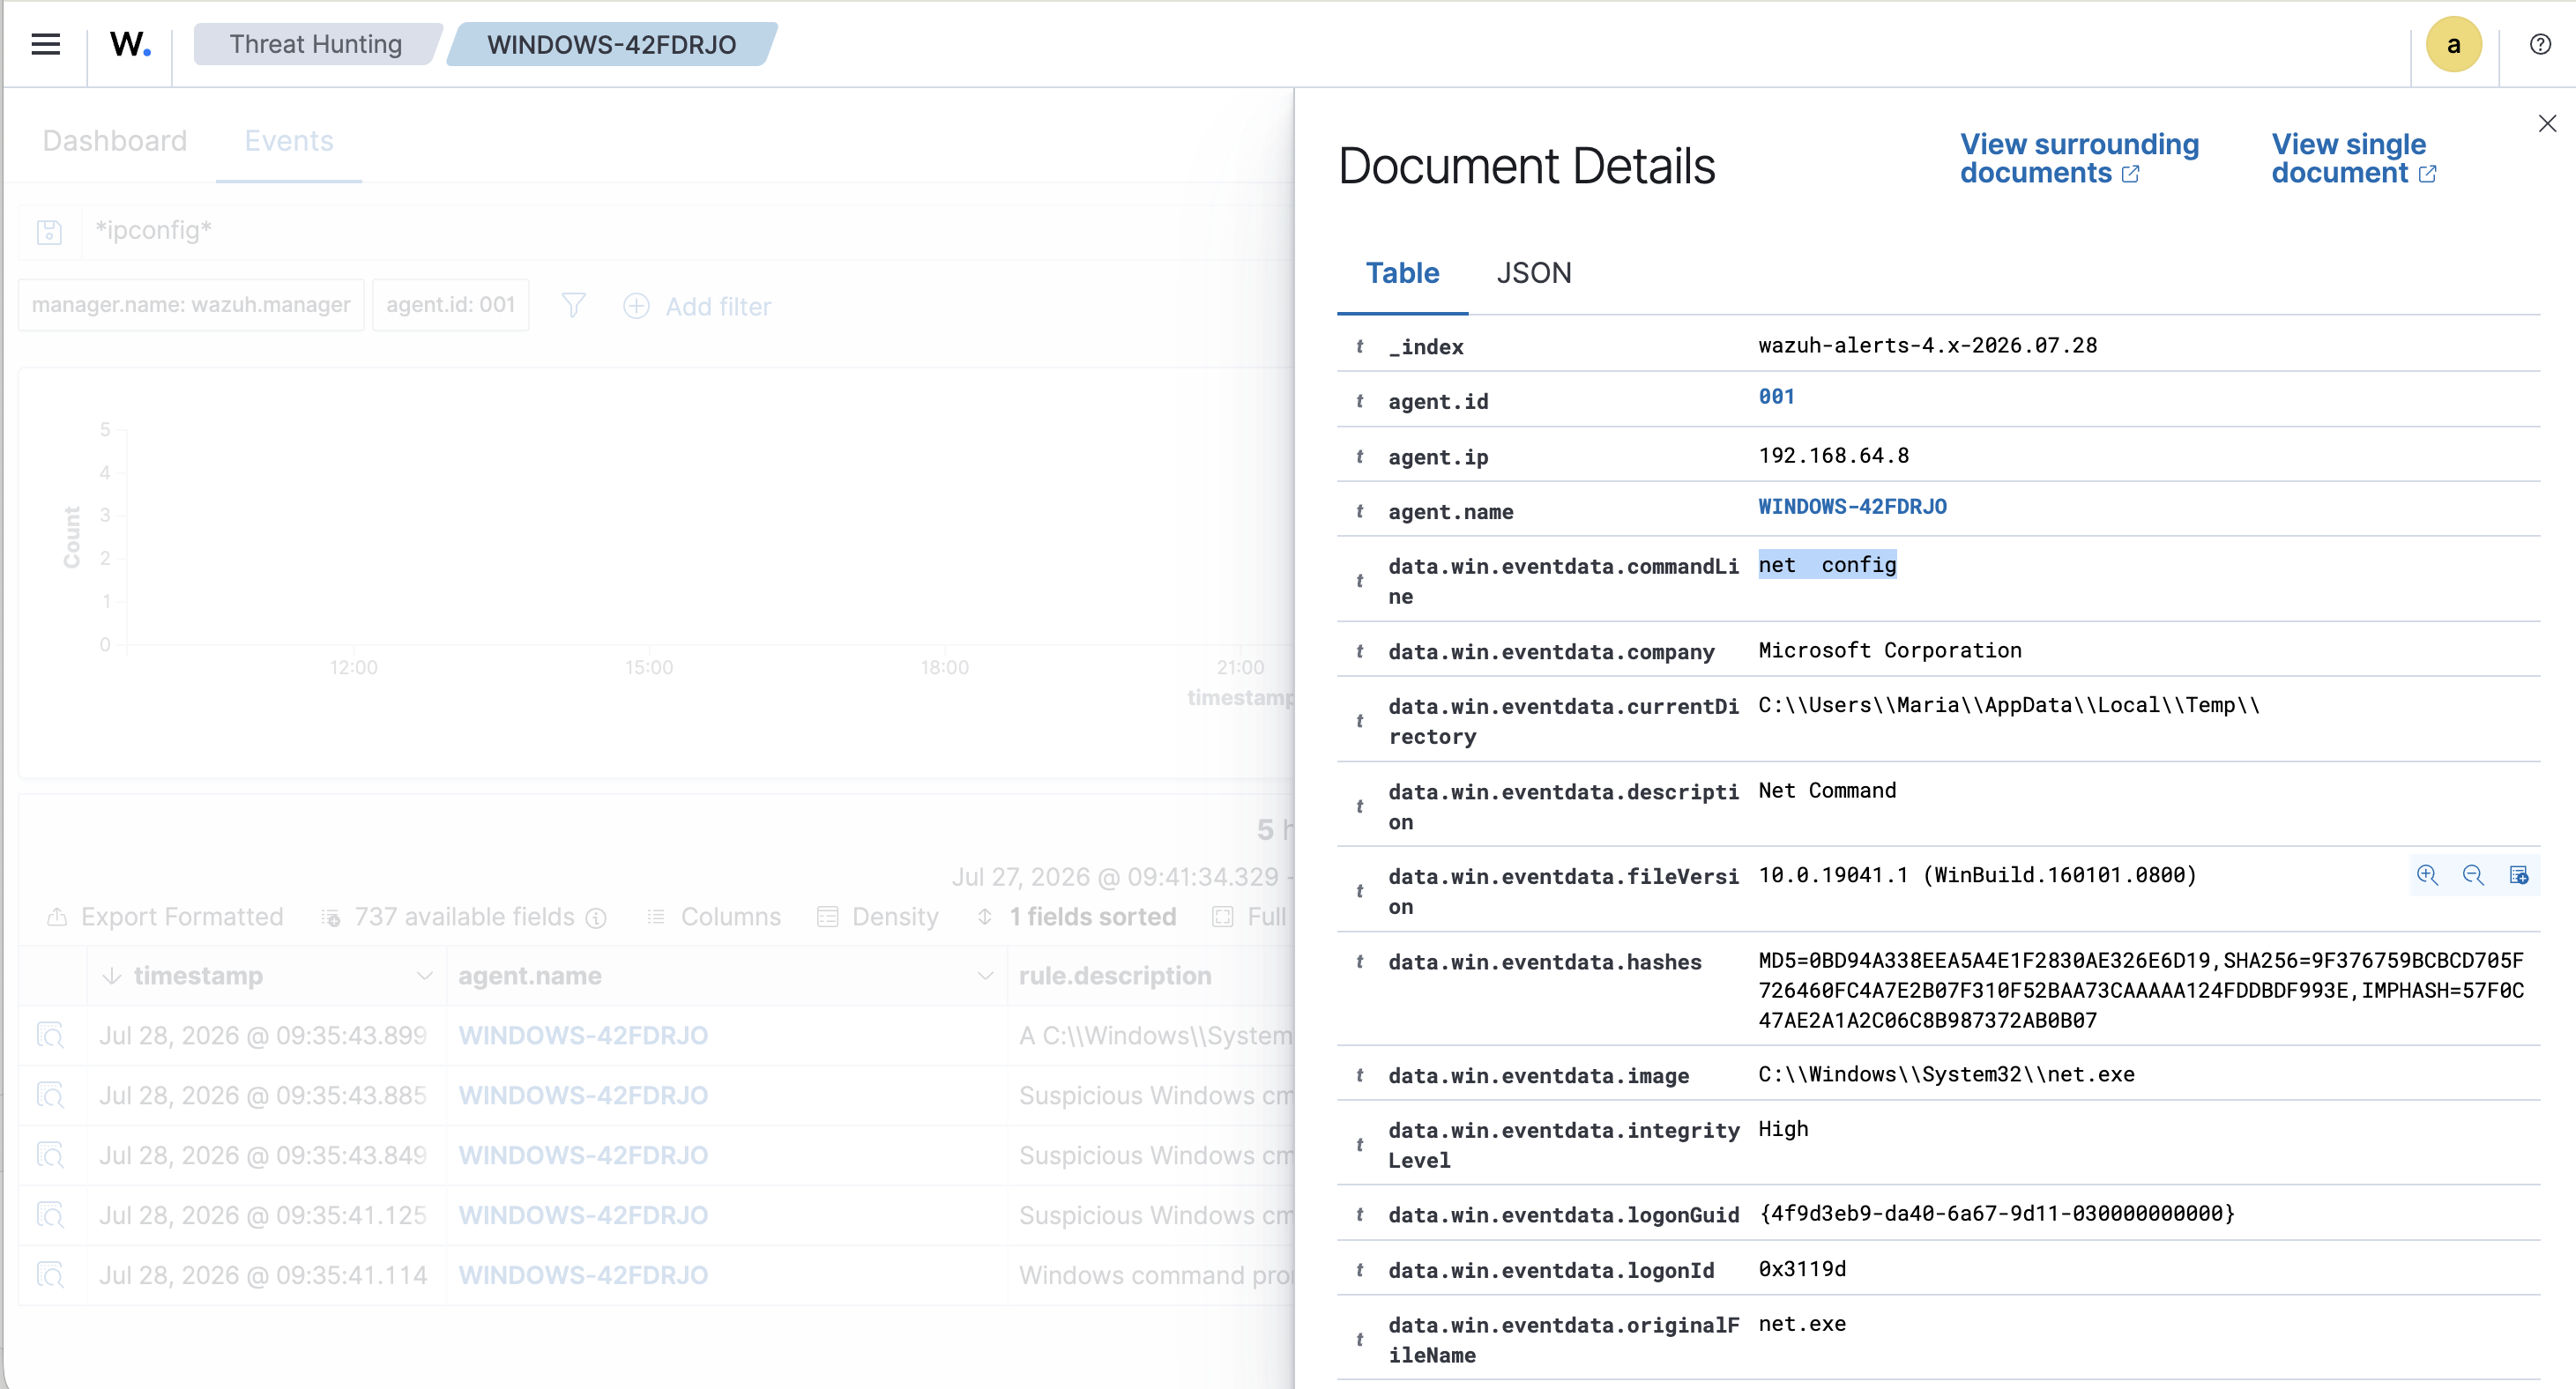Click WINDOWS-42FDRJO in the 09:35:41.114 row

pyautogui.click(x=583, y=1275)
